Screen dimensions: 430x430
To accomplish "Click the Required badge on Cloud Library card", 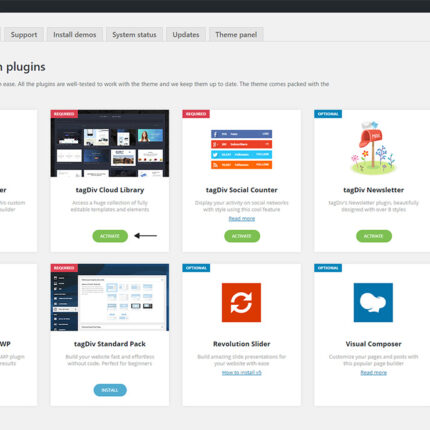I will 64,114.
